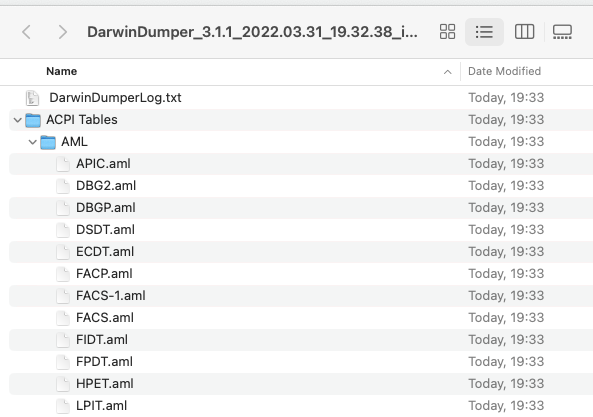This screenshot has height=417, width=593.
Task: Select the ACPI Tables folder row
Action: coord(301,120)
